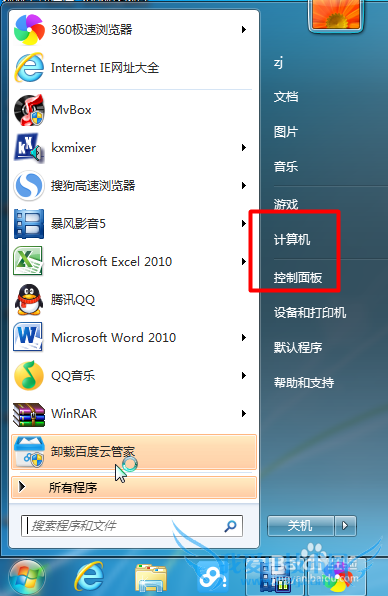Screen dimensions: 388x596
Task: Open 设备和打印机
Action: (x=310, y=313)
